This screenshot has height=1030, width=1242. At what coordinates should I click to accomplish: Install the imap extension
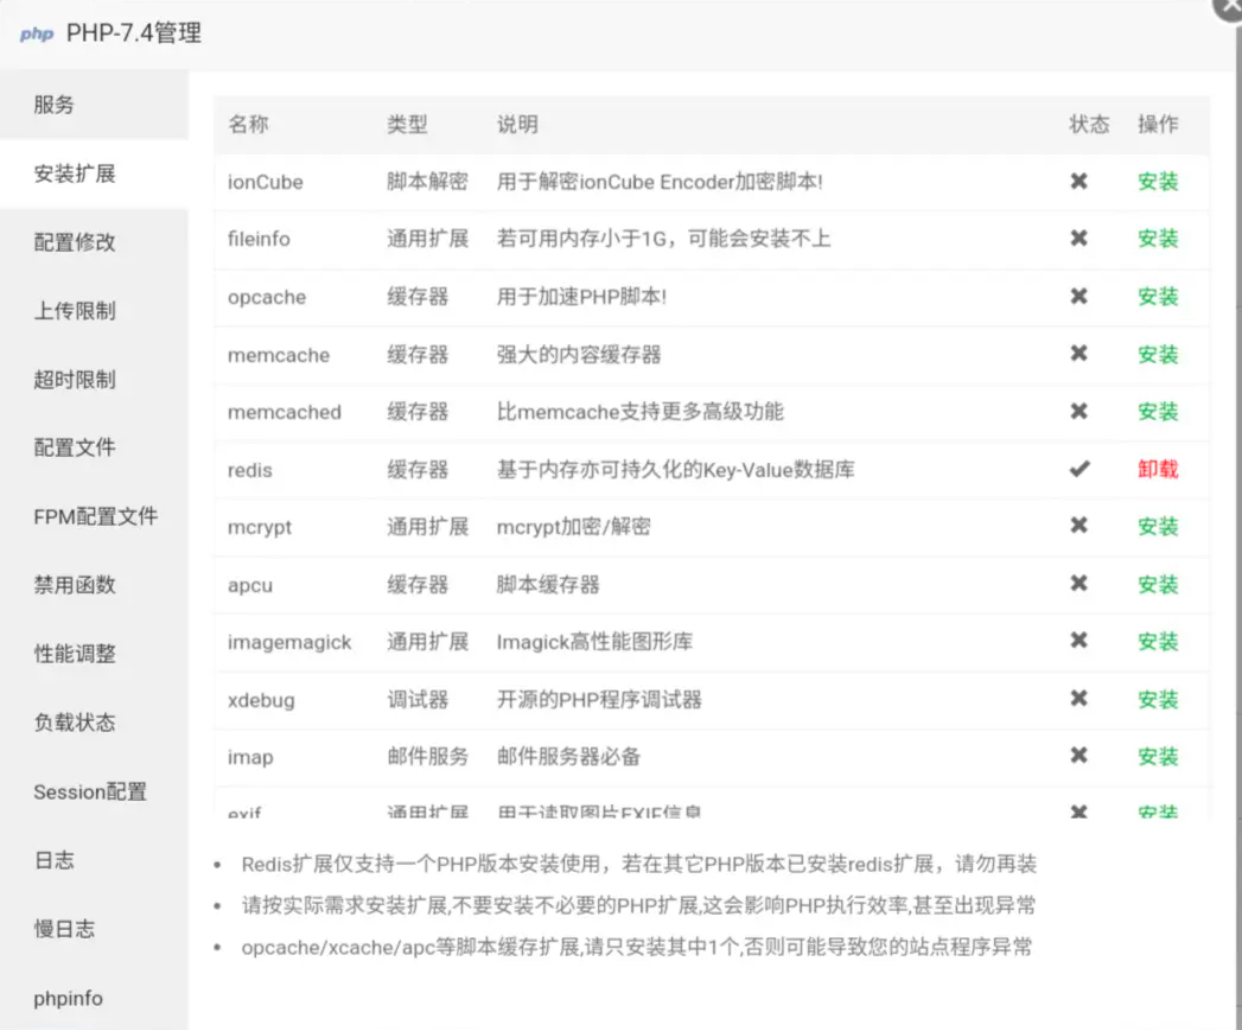[x=1158, y=757]
